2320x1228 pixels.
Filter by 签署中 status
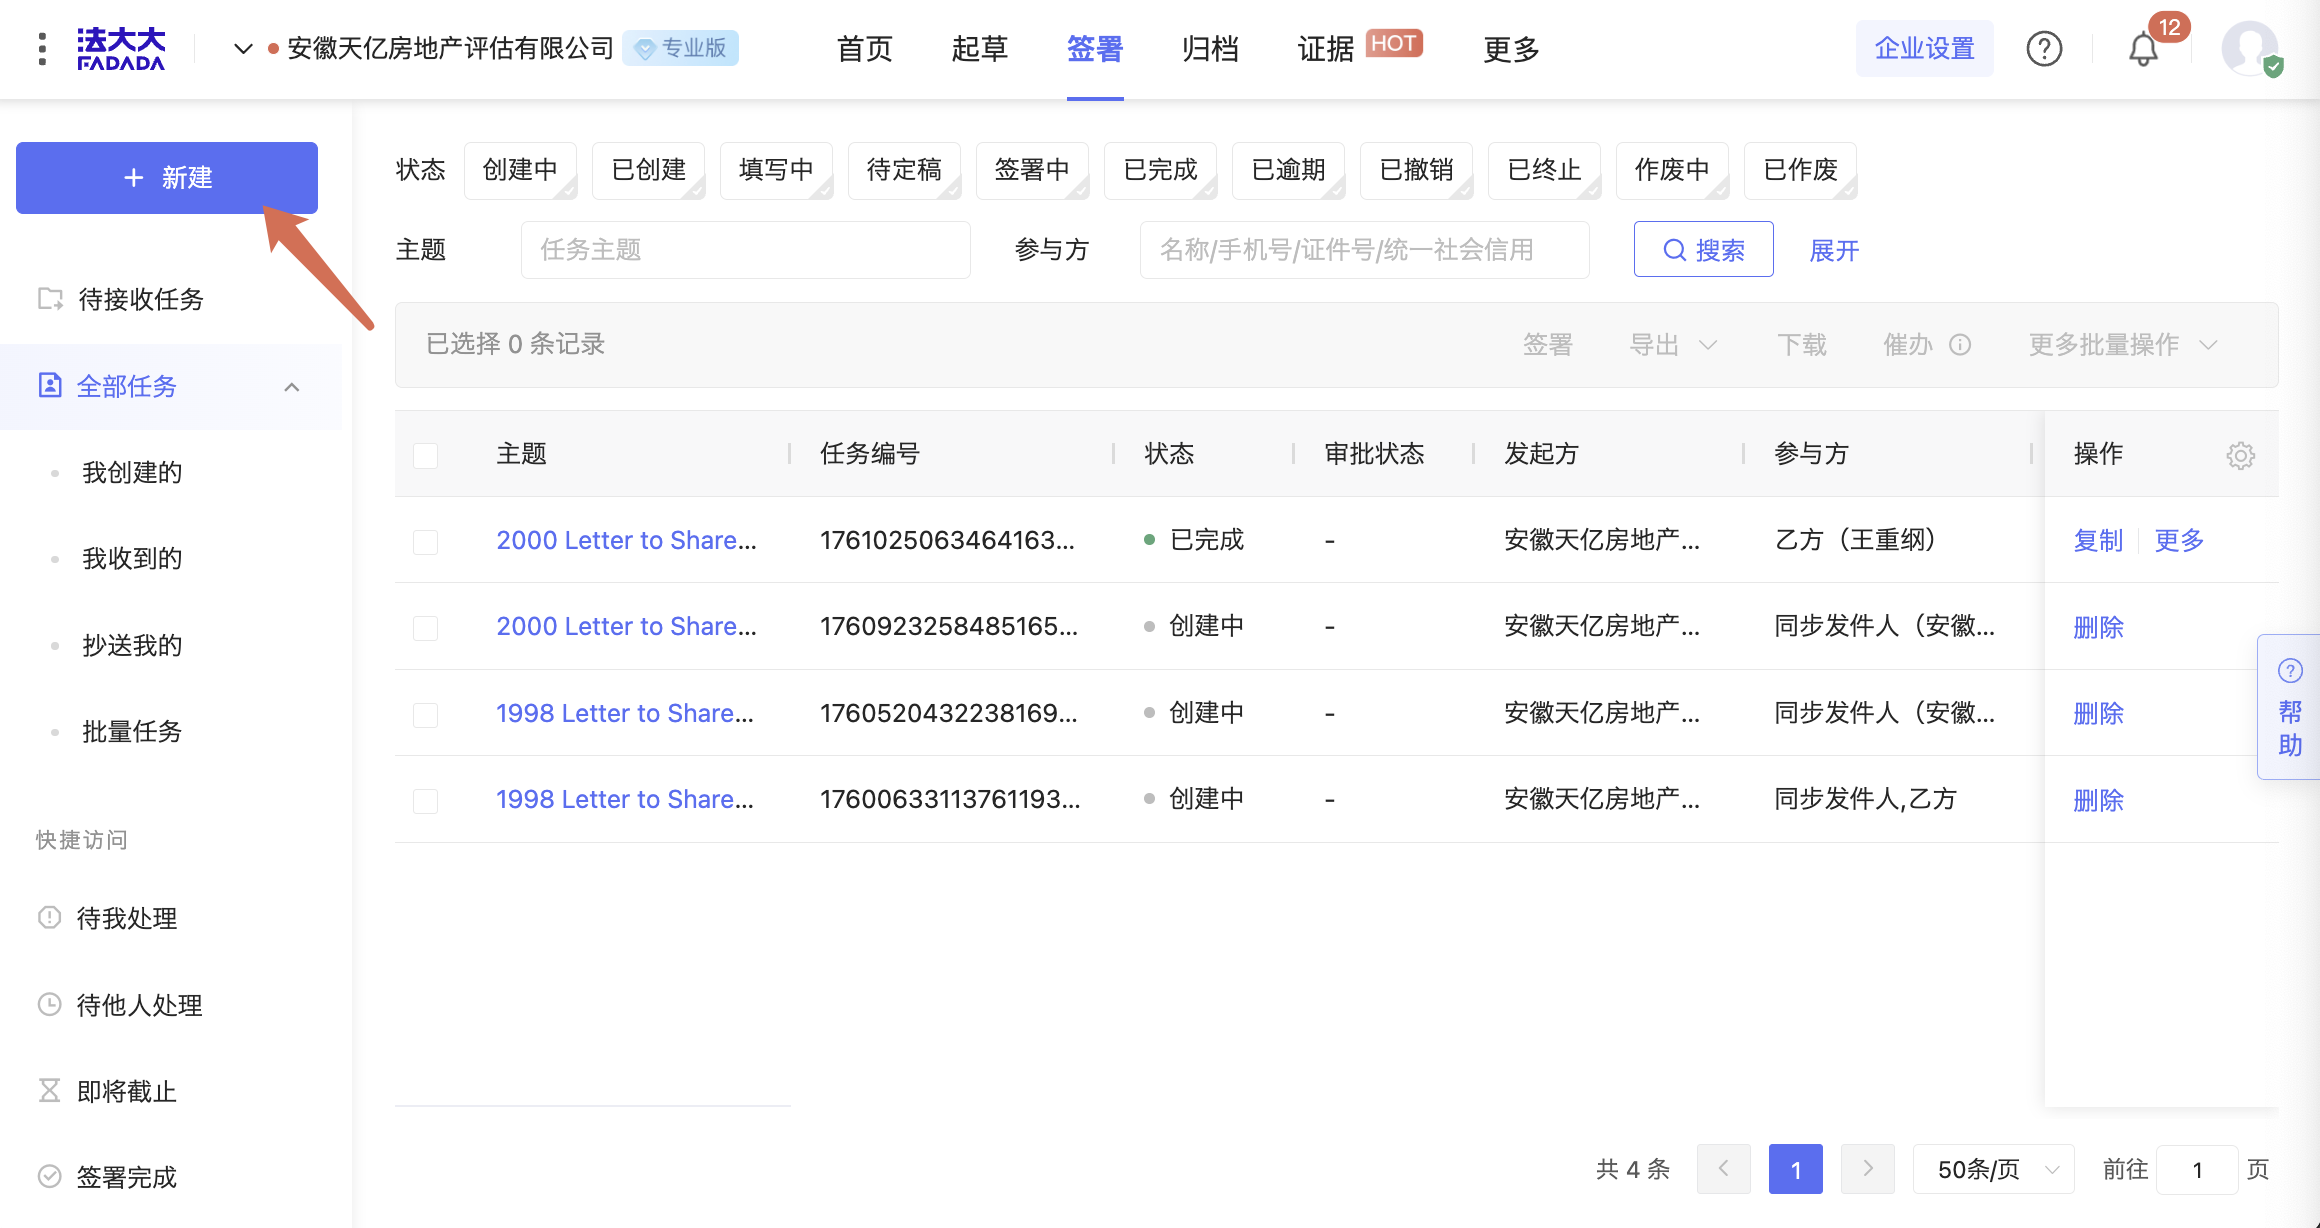[1031, 170]
